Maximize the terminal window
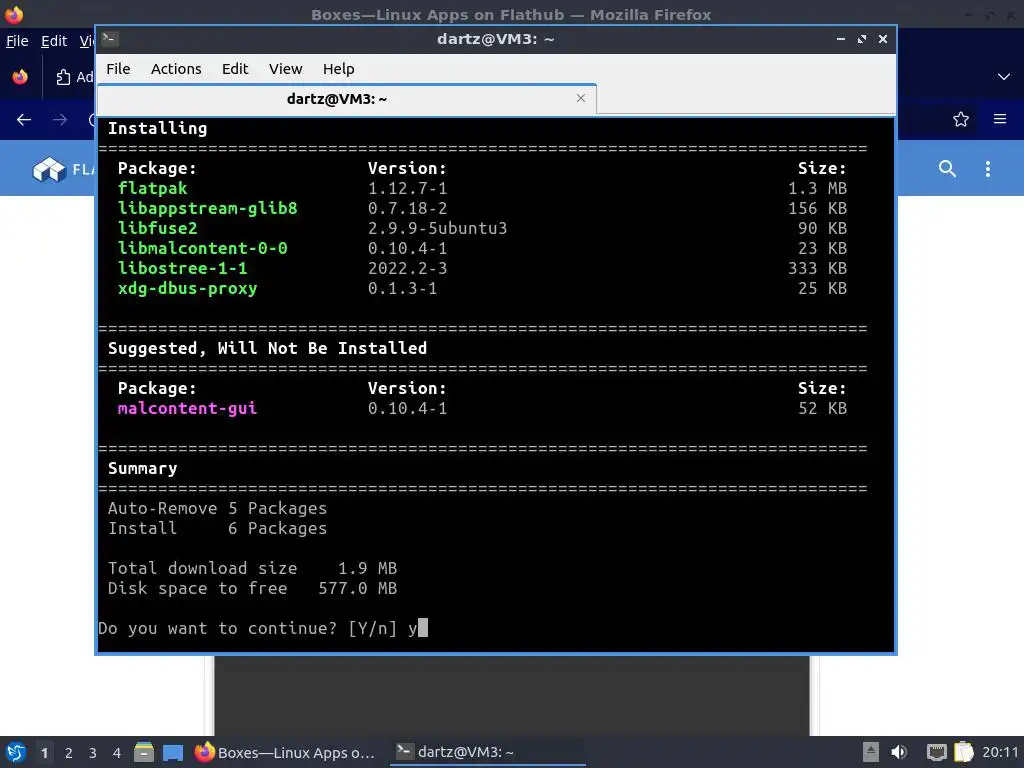This screenshot has width=1024, height=768. coord(861,39)
